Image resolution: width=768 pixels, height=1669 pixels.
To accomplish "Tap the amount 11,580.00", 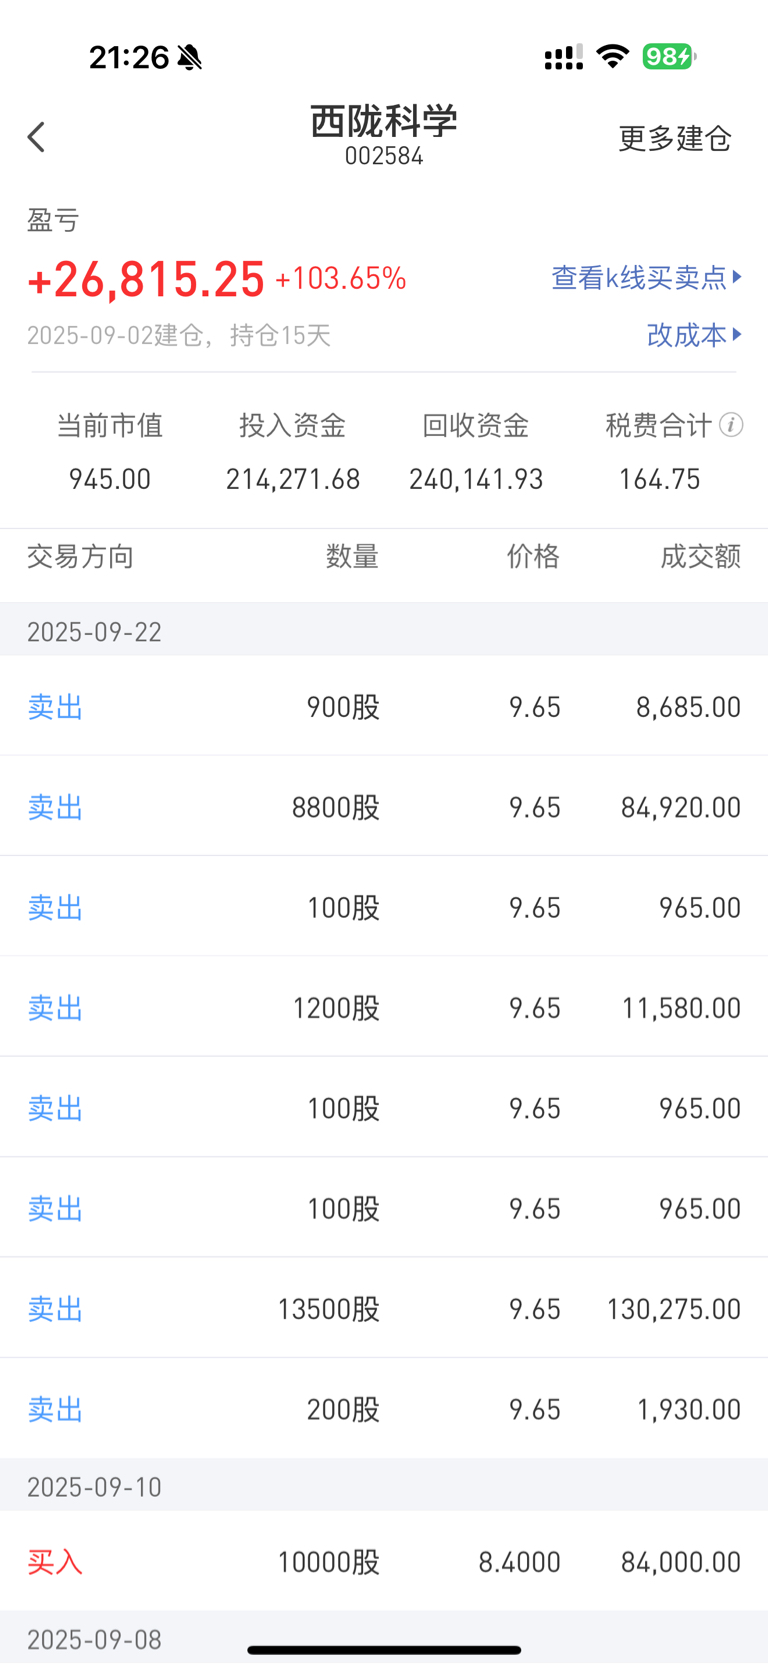I will (681, 1008).
